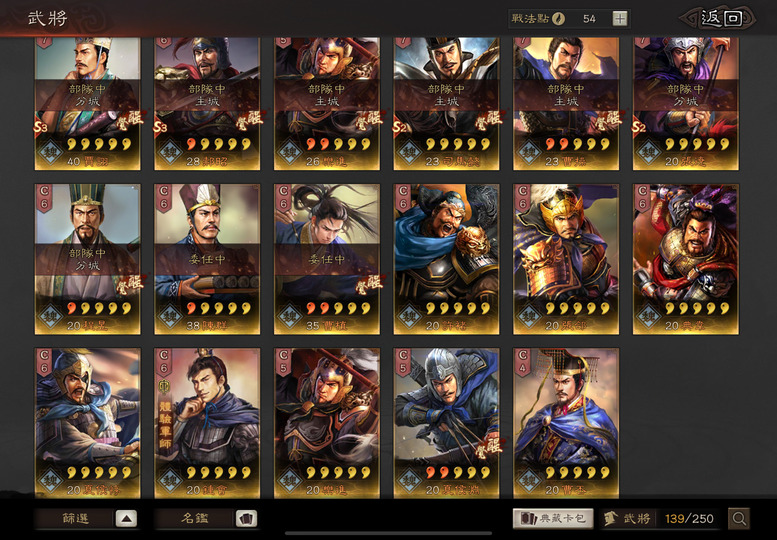Open the 名鑑 cards icon
This screenshot has height=540, width=777.
[246, 519]
